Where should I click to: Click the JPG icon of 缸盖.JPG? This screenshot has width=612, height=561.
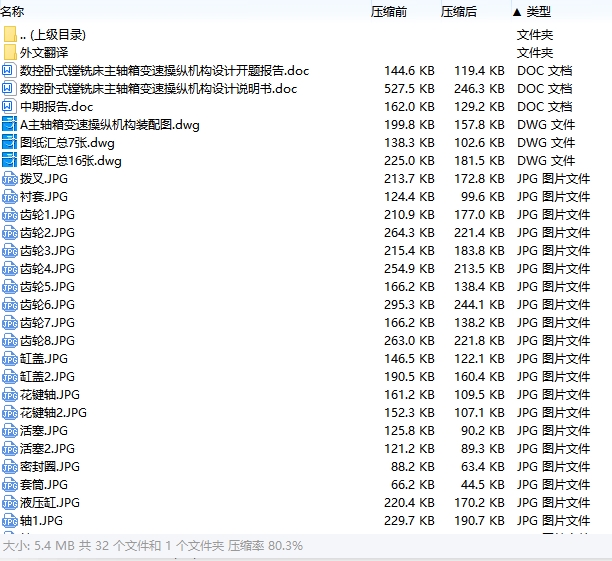pyautogui.click(x=10, y=359)
